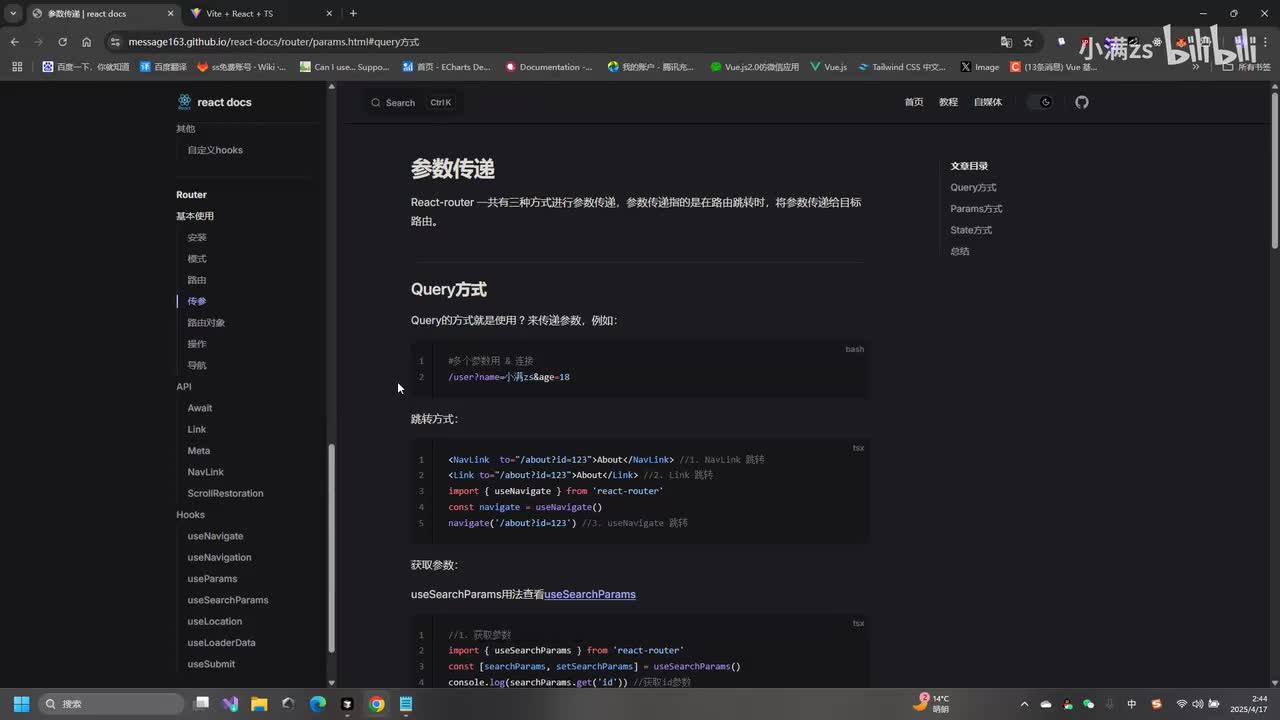Open Link in the API section
This screenshot has height=720, width=1280.
click(196, 429)
